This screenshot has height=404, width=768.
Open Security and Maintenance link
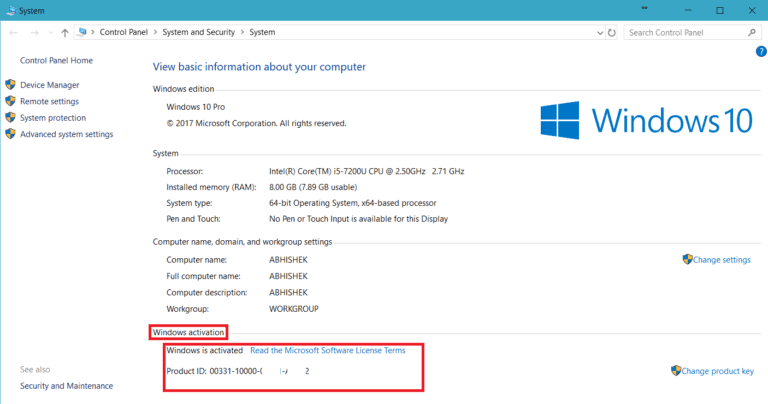[66, 386]
